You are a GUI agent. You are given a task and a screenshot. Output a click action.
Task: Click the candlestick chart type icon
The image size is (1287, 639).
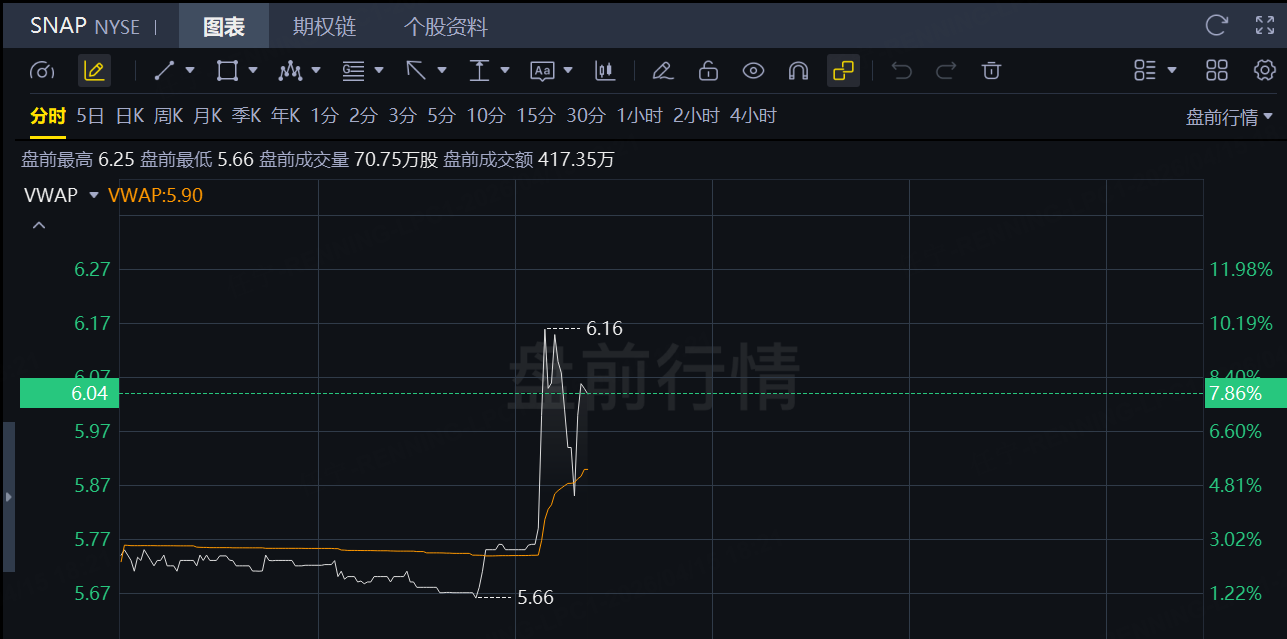point(604,71)
